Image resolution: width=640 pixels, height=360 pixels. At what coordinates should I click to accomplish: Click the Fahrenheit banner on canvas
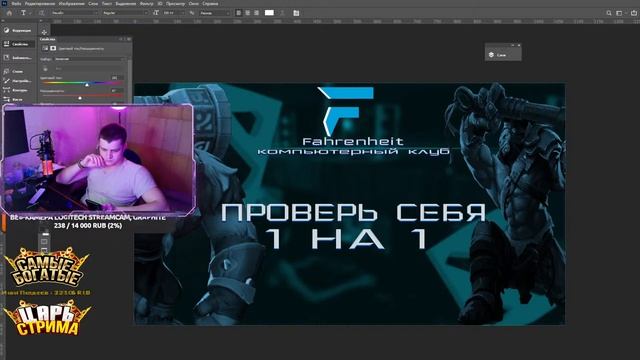(349, 204)
